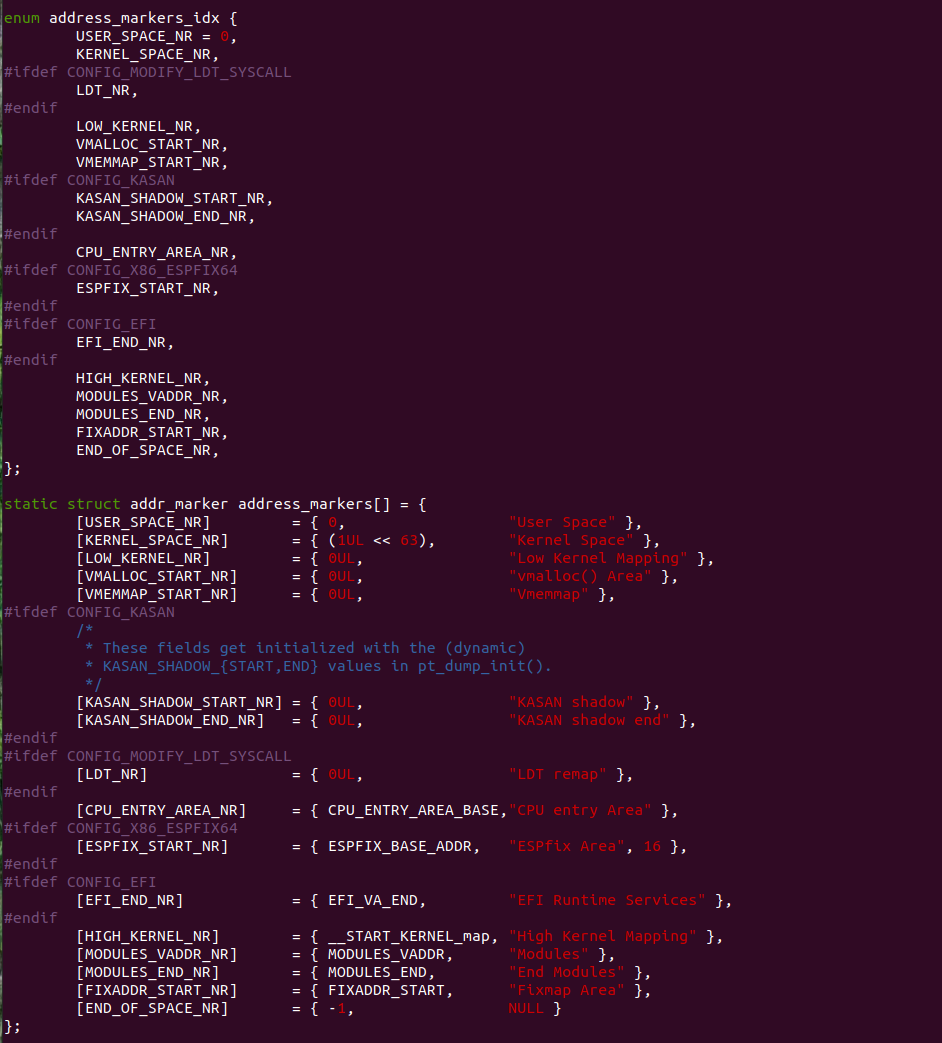This screenshot has height=1043, width=942.
Task: Click the number 63 in the shift expression
Action: (409, 540)
